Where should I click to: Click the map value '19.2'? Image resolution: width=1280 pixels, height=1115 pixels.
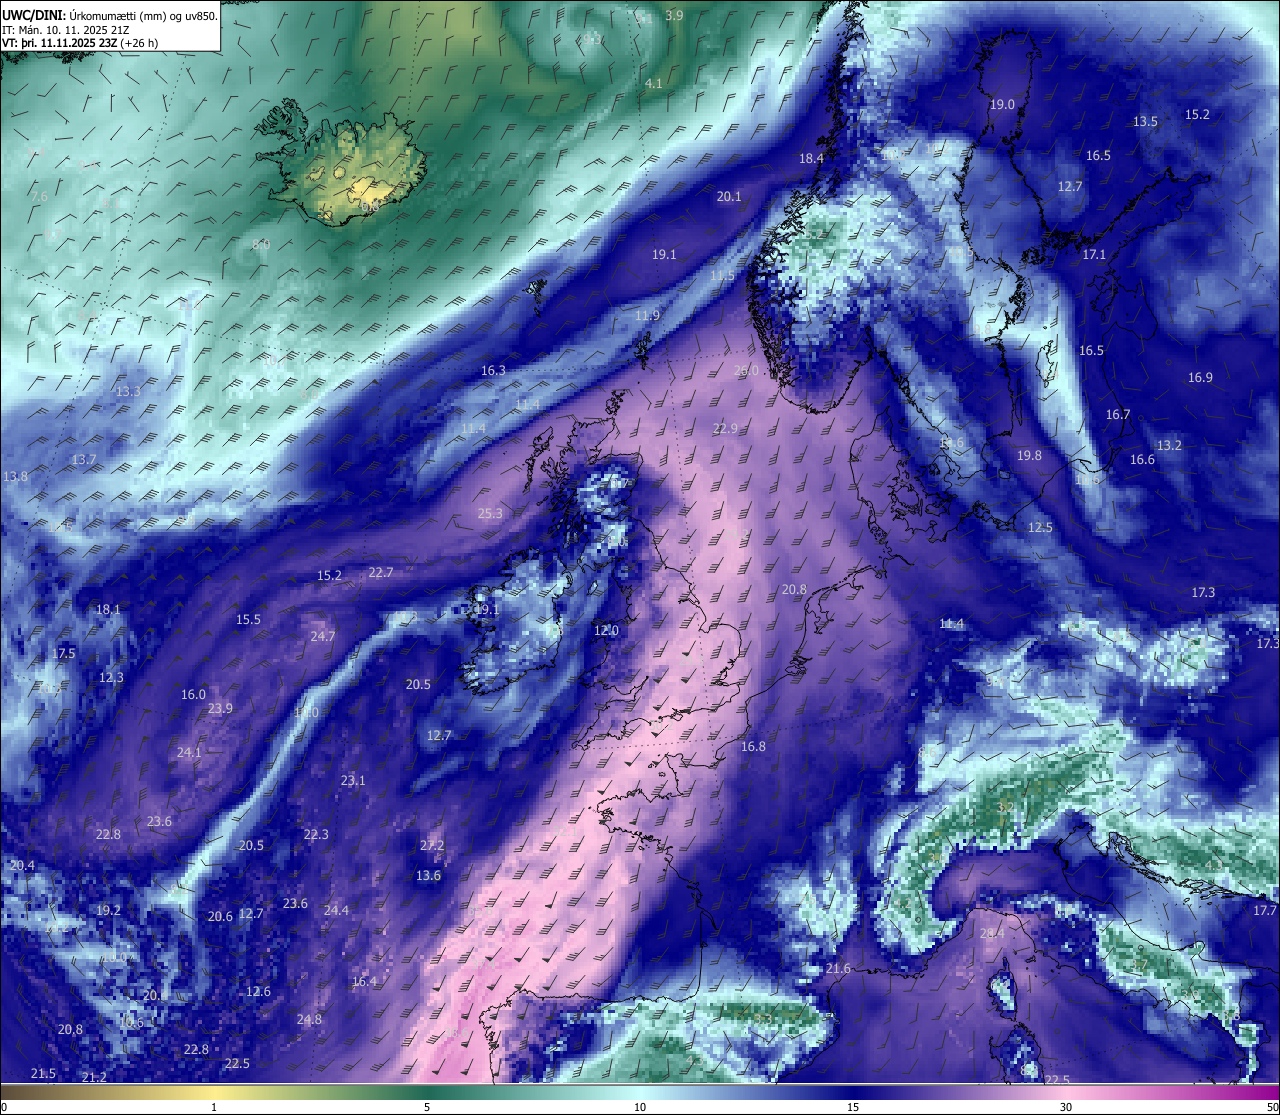click(x=108, y=910)
